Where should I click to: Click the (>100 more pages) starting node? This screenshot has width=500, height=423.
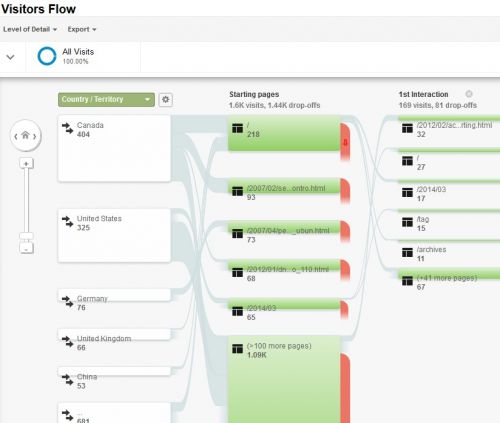point(284,379)
